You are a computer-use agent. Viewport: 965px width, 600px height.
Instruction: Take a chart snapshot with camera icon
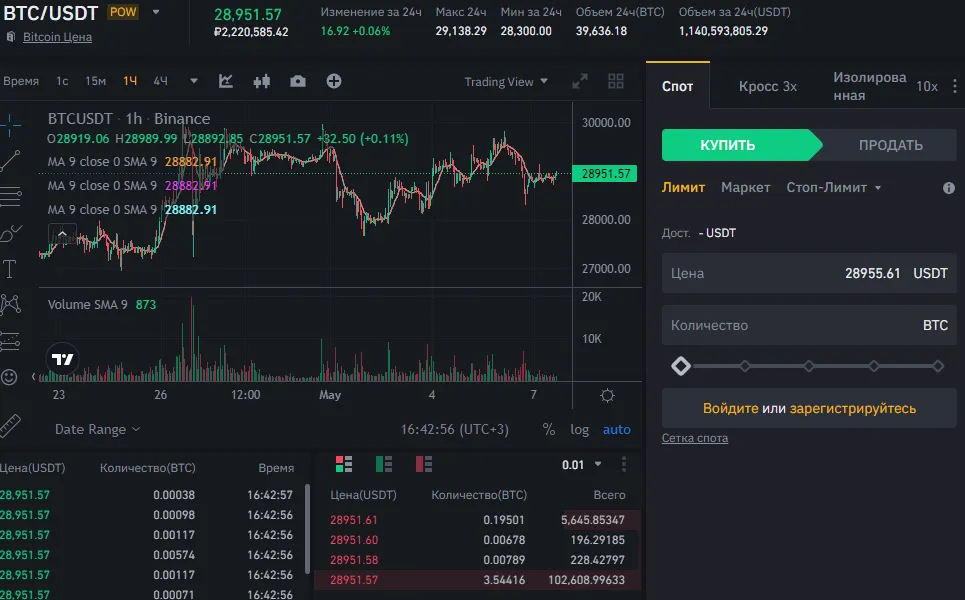point(298,81)
